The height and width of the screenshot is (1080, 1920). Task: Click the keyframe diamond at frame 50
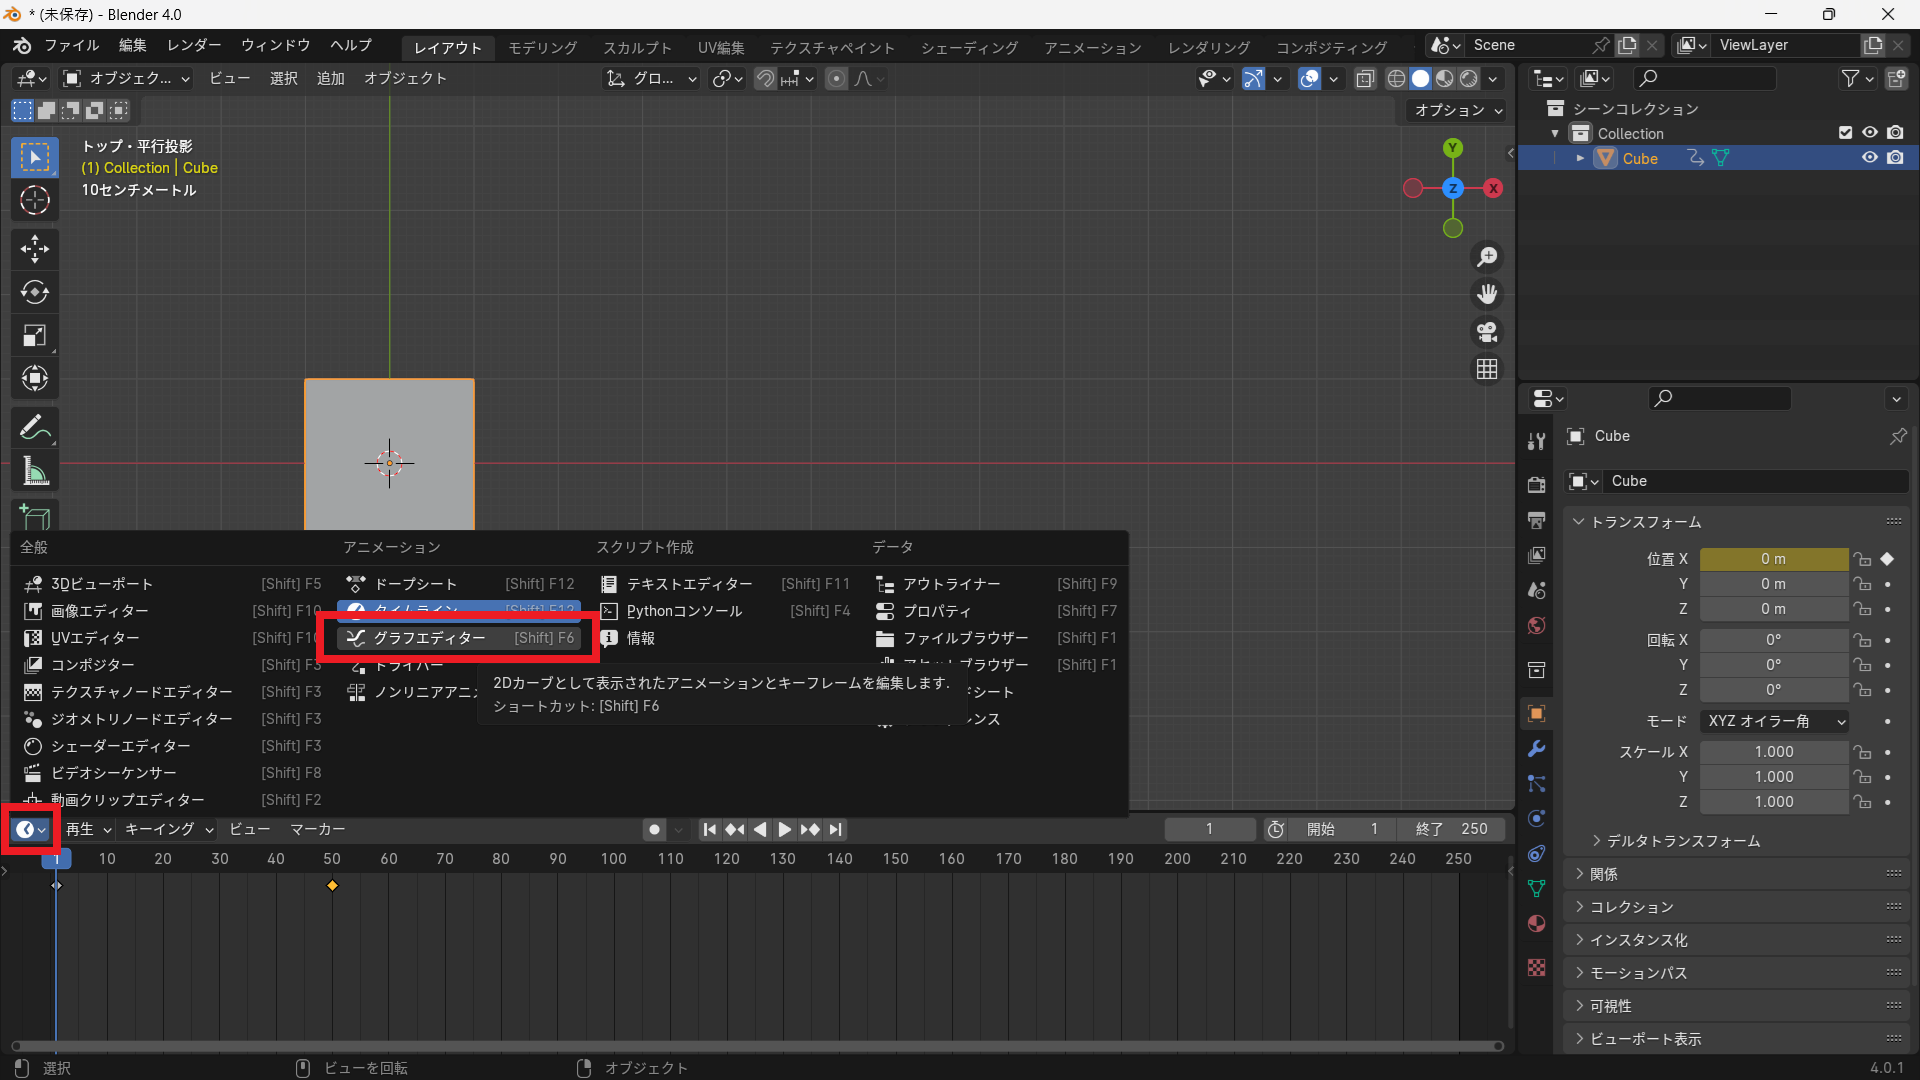pyautogui.click(x=332, y=886)
